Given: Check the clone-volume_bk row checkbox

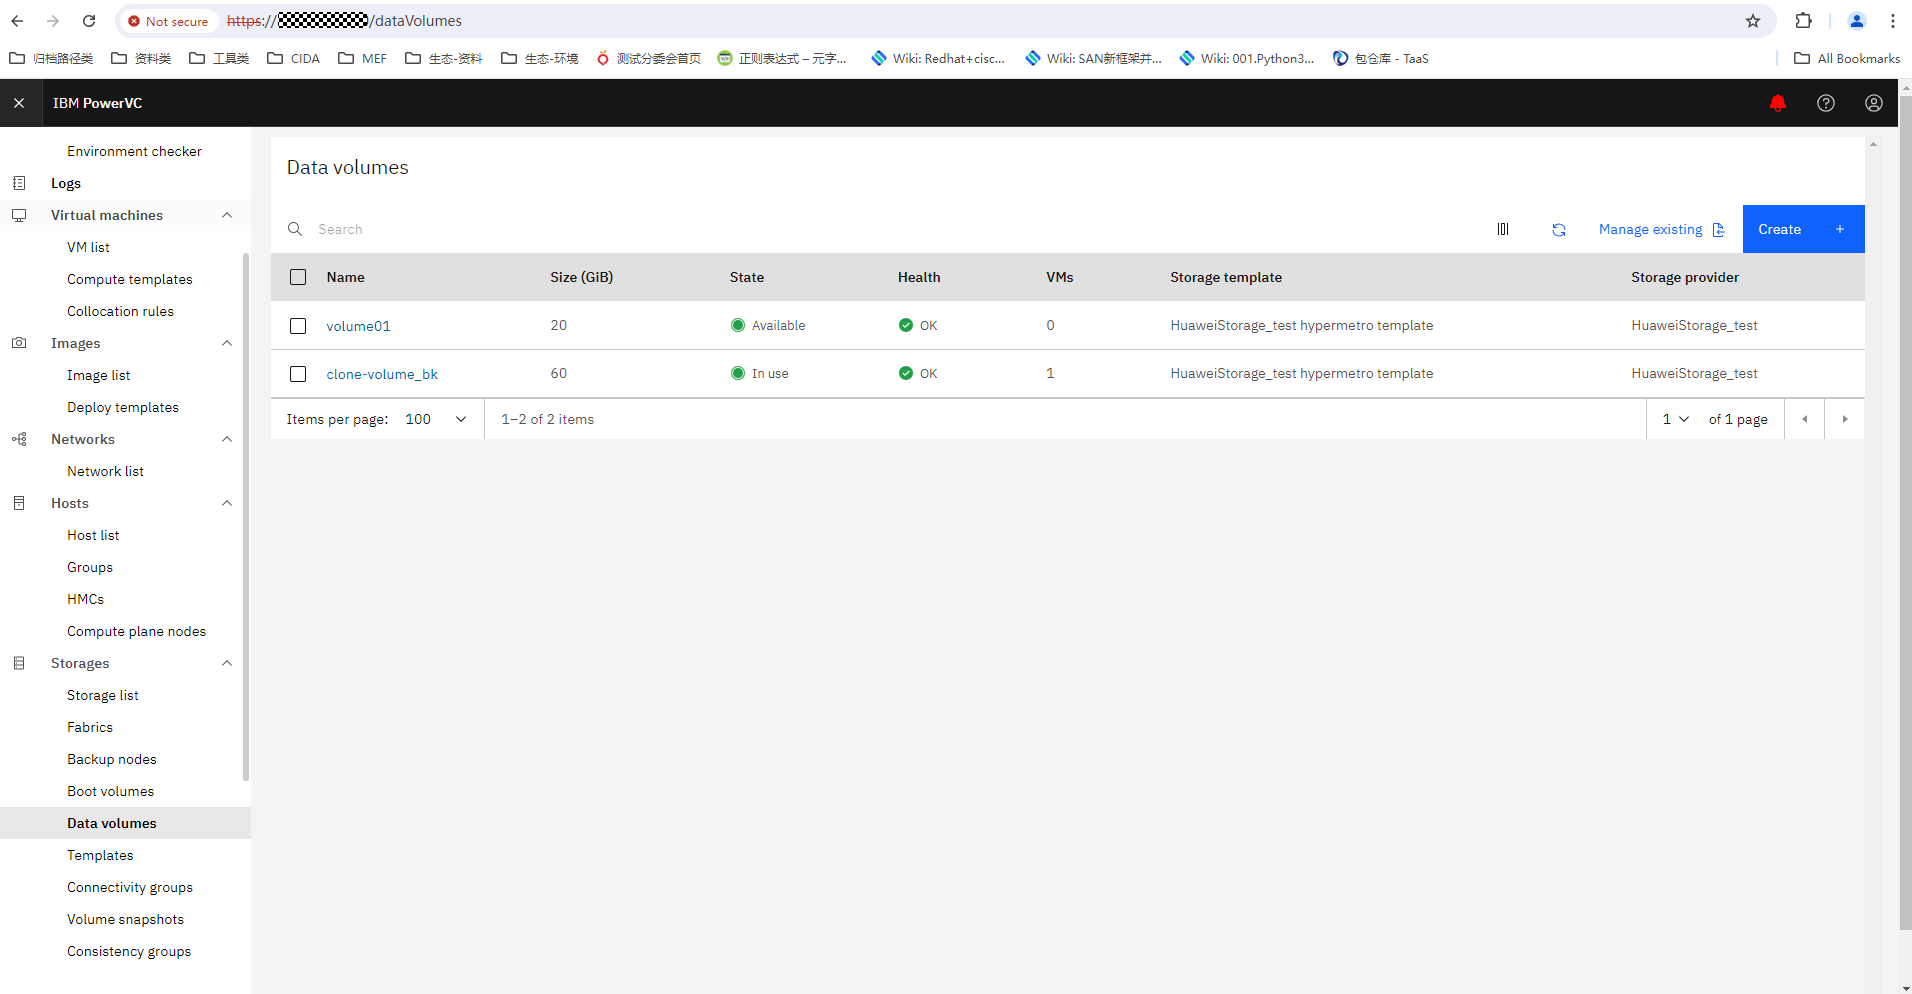Looking at the screenshot, I should (x=298, y=374).
